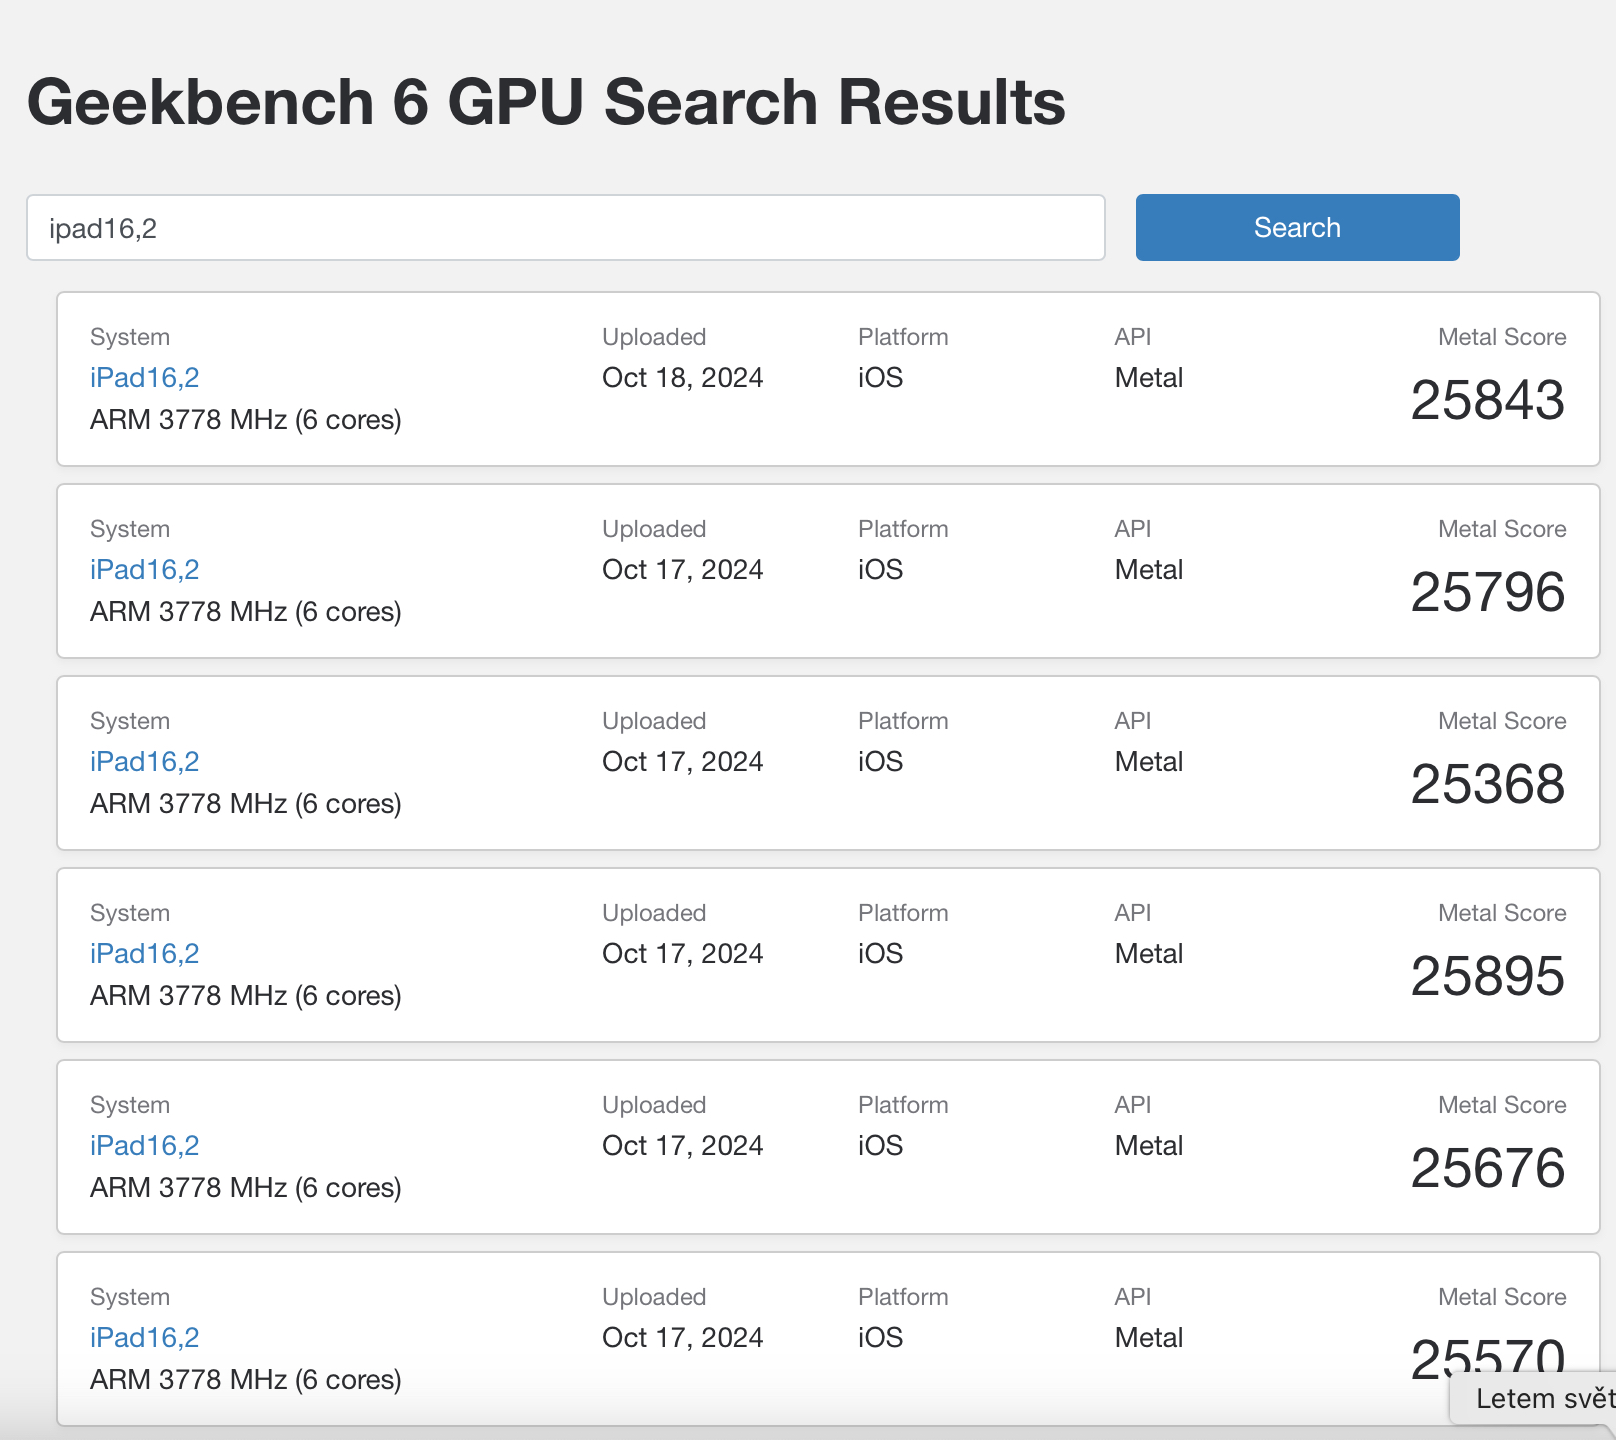The width and height of the screenshot is (1616, 1440).
Task: Click the Metal API label in the second result
Action: (1147, 569)
